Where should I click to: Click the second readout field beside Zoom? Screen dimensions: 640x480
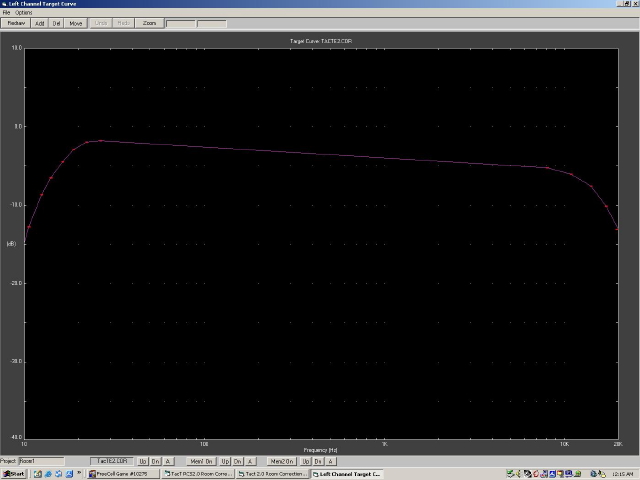tap(211, 24)
